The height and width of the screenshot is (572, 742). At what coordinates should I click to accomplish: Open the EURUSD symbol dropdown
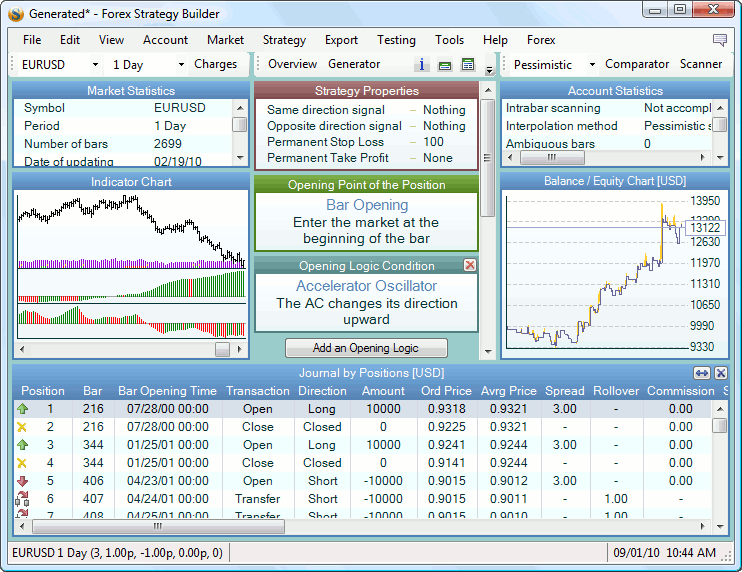coord(95,65)
